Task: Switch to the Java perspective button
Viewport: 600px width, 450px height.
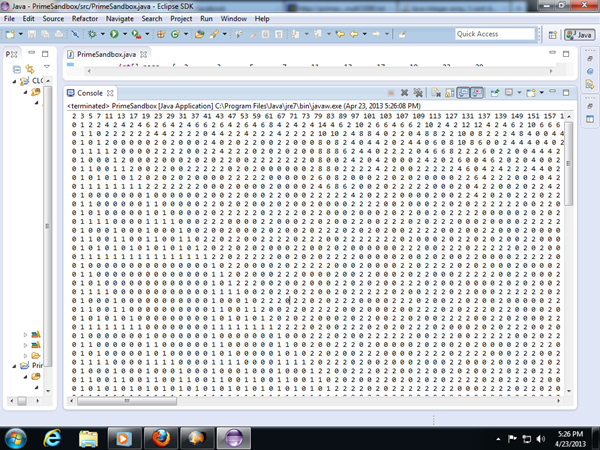Action: tap(580, 35)
